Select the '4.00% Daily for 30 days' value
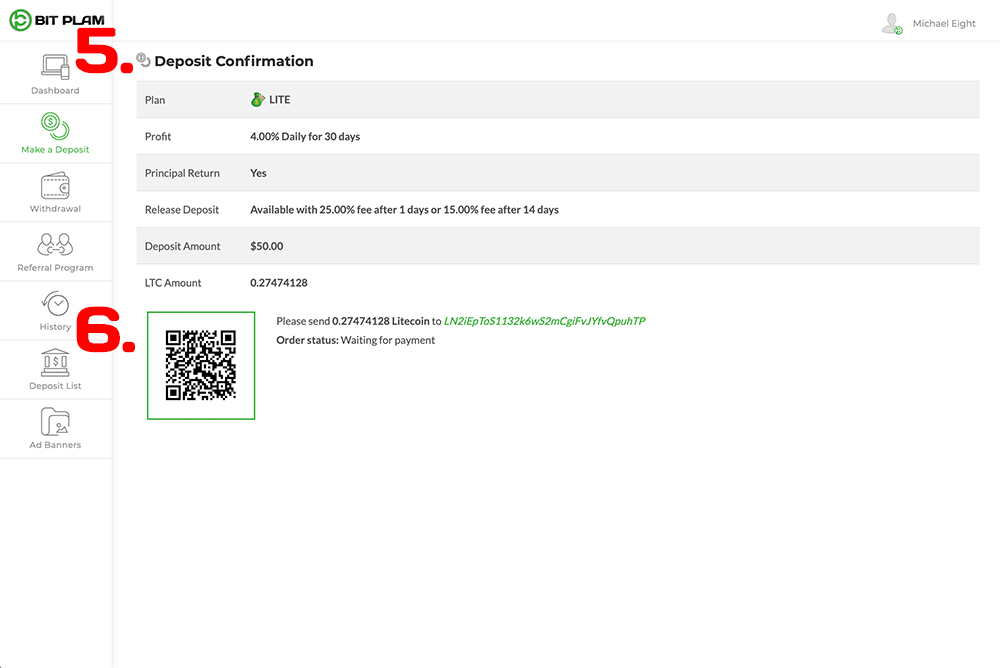This screenshot has height=668, width=1000. [305, 137]
